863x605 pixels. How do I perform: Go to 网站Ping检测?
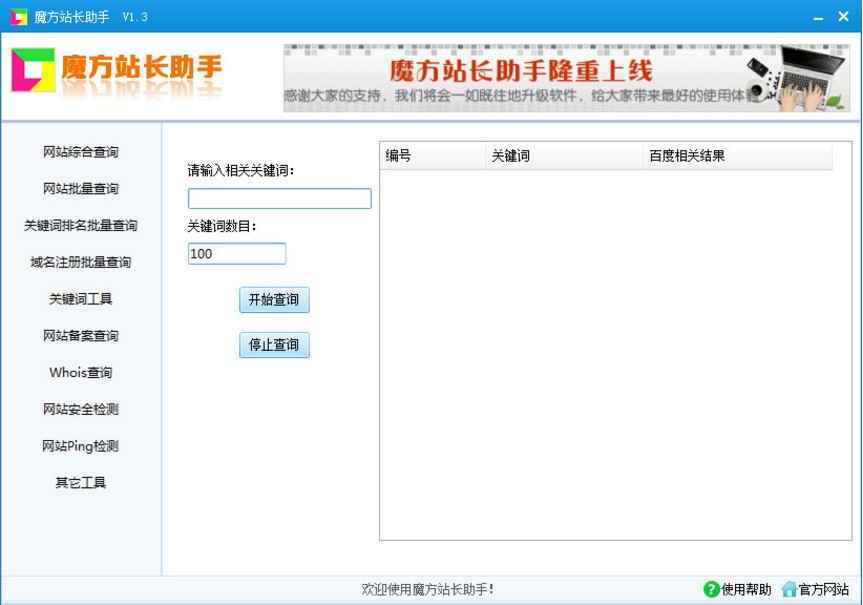[x=81, y=446]
